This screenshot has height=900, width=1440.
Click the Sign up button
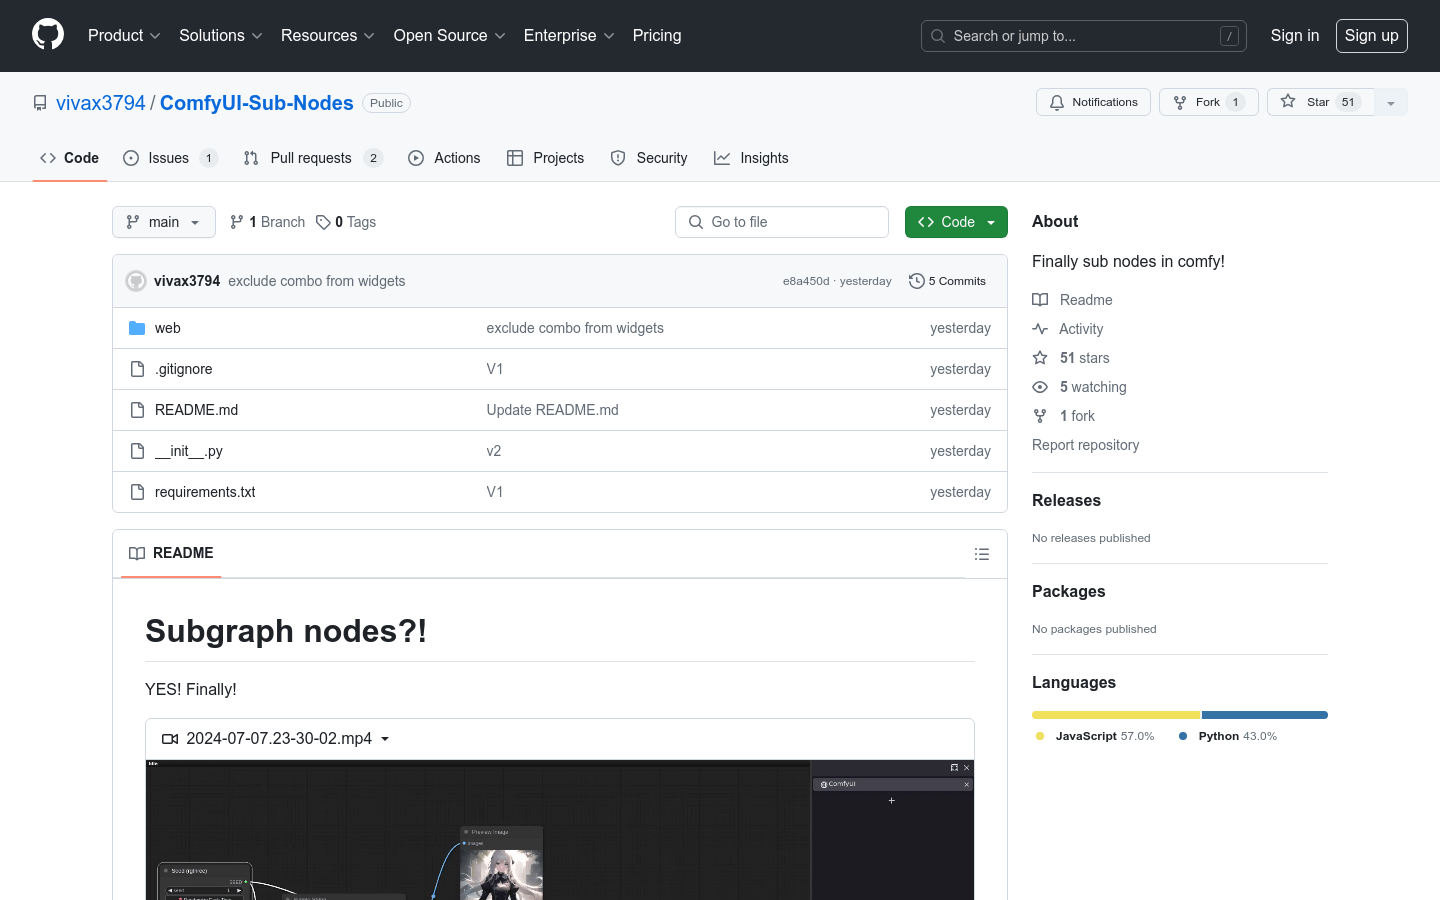(x=1372, y=36)
